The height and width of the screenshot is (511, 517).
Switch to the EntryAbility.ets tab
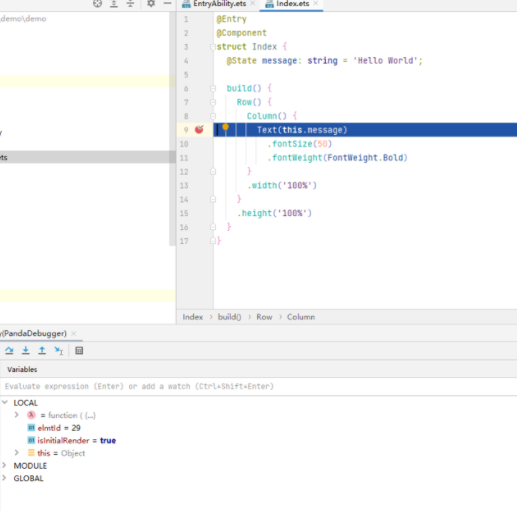pos(219,4)
